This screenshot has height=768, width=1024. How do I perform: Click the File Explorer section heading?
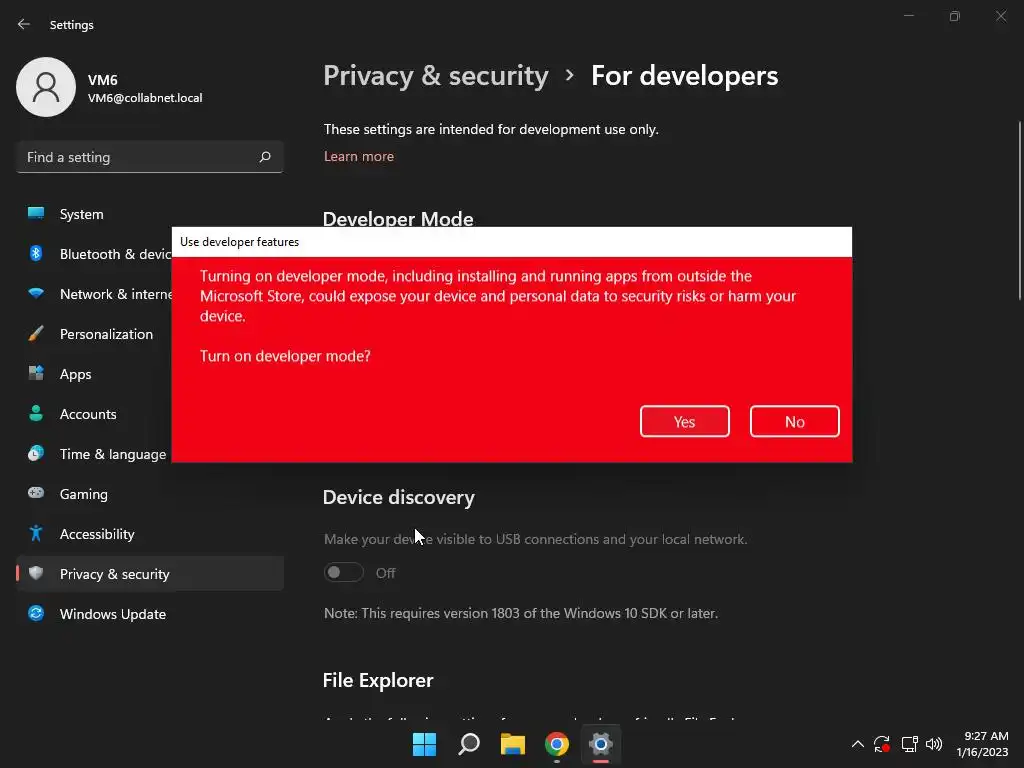click(377, 680)
